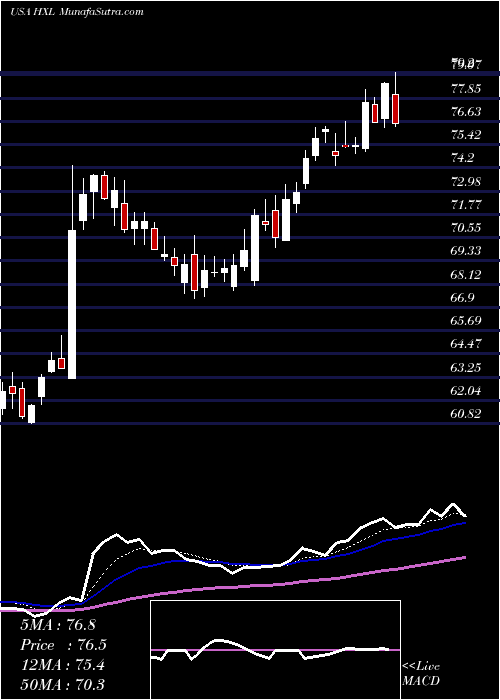Click the '50MA : 70.3' readout
The image size is (500, 700).
(62, 685)
